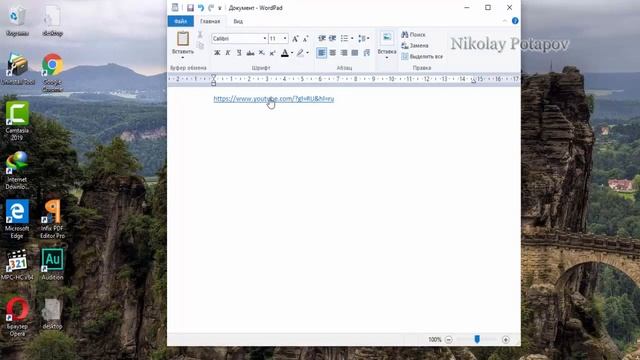This screenshot has height=360, width=640.
Task: Toggle superscript formatting
Action: (272, 53)
